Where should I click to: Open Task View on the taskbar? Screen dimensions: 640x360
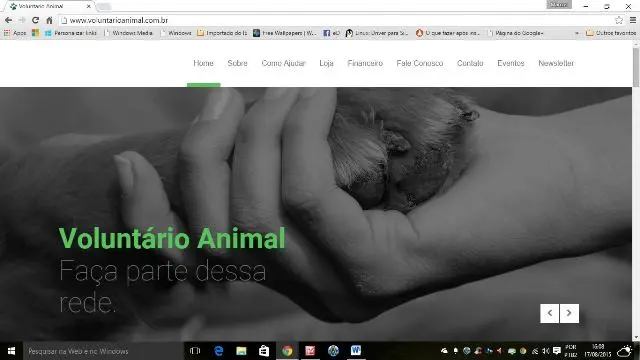[x=195, y=351]
